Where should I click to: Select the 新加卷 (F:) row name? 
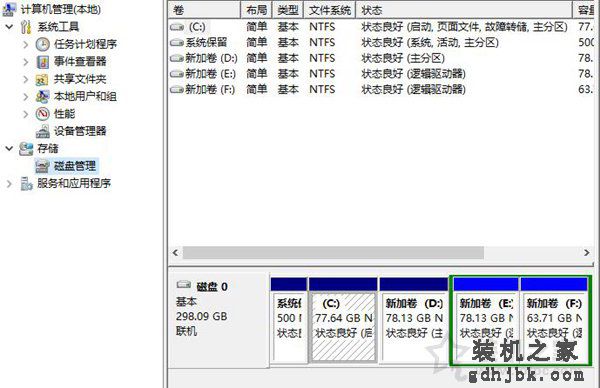[x=210, y=90]
